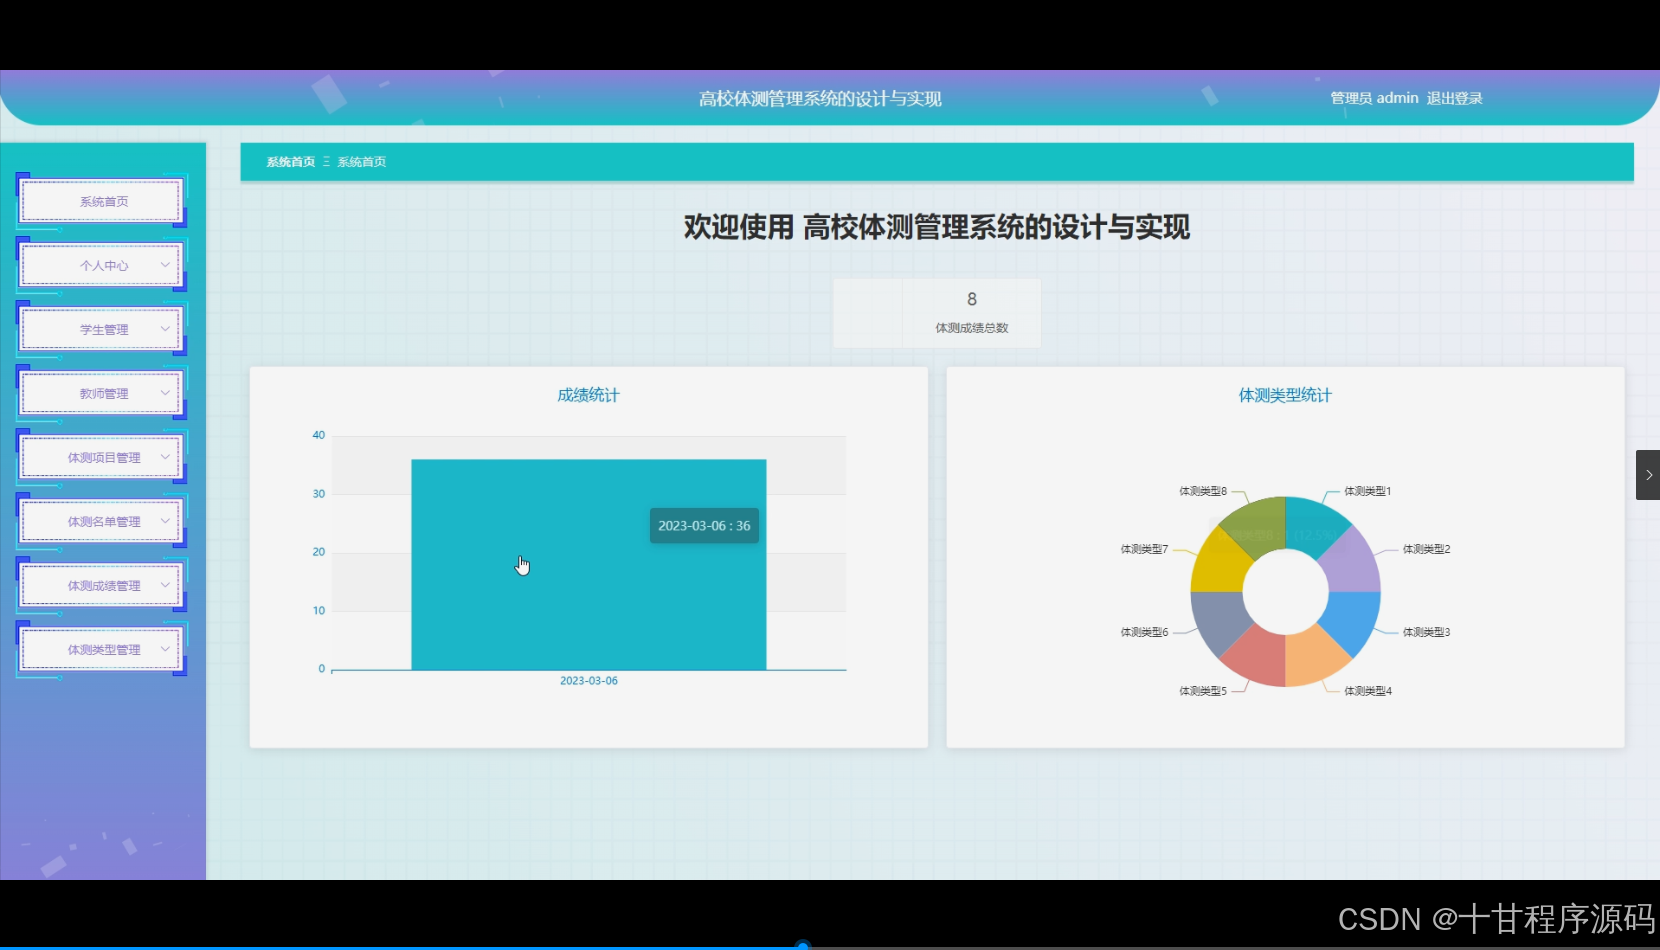Click the 体测成绩总数 count card
The width and height of the screenshot is (1660, 950).
[x=937, y=313]
